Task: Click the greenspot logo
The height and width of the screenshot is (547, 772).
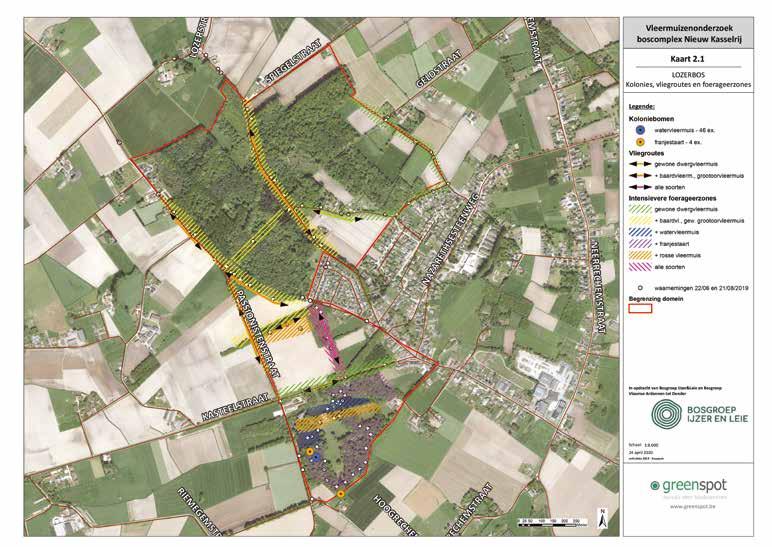Action: coord(688,486)
